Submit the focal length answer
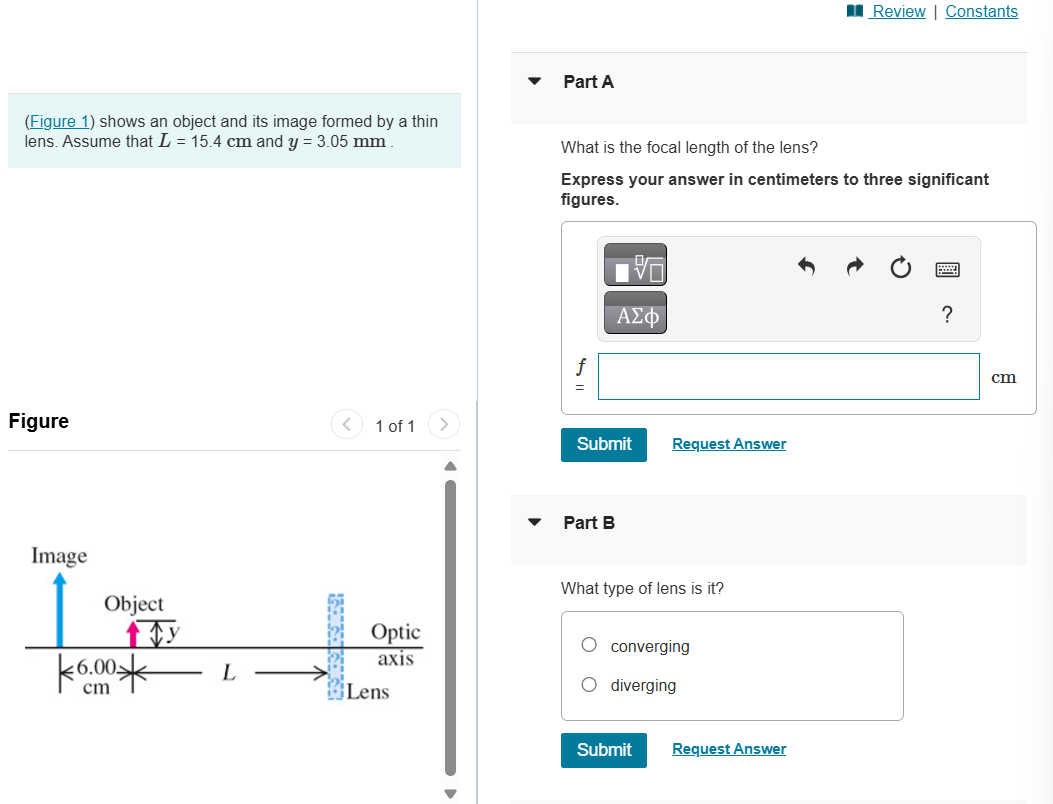 [x=603, y=444]
